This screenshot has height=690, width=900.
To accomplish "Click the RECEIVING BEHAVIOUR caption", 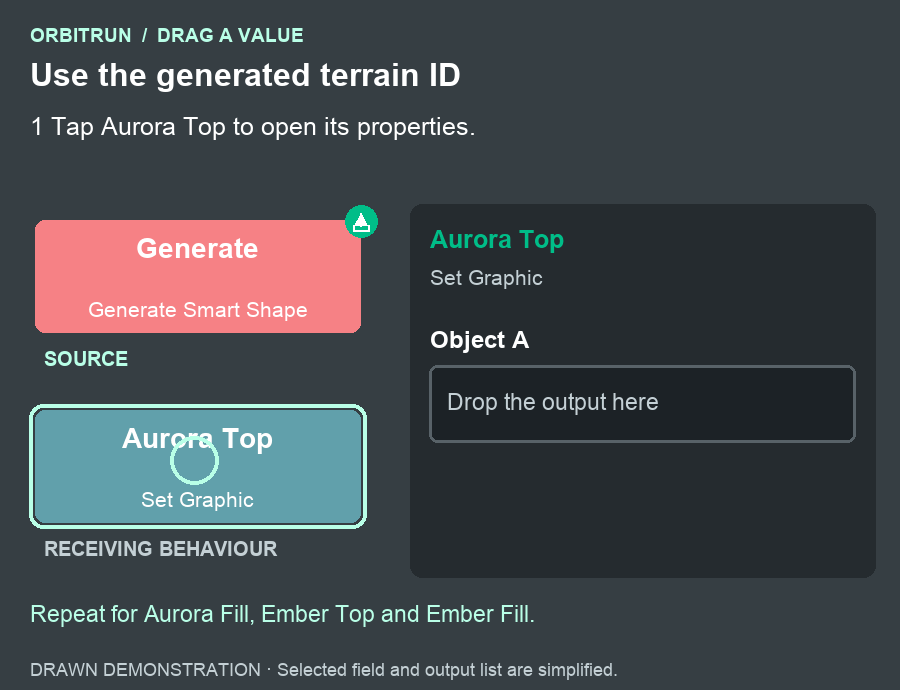I will [x=161, y=549].
